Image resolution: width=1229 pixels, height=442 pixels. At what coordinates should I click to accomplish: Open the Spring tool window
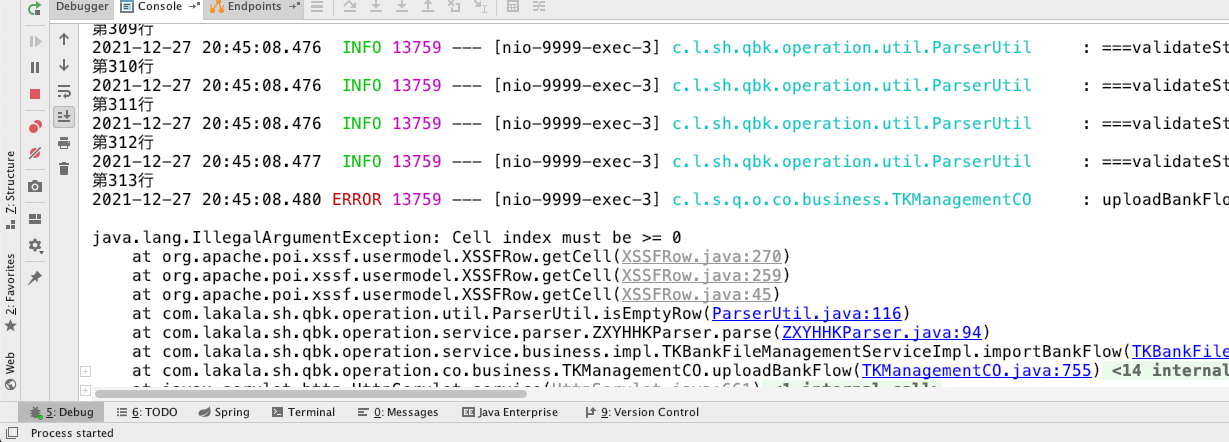pos(222,412)
